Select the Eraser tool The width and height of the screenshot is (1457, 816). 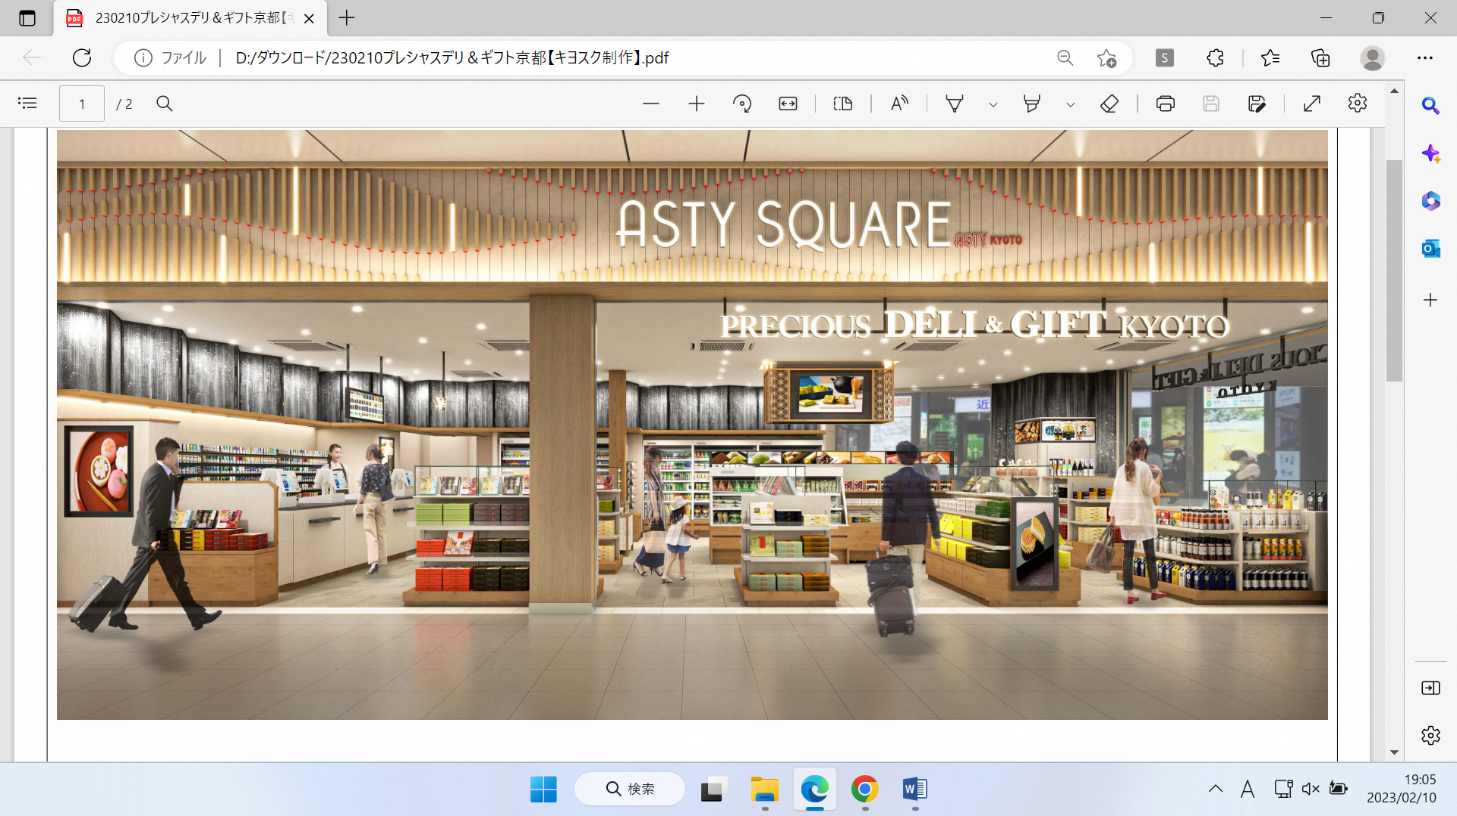click(1109, 104)
